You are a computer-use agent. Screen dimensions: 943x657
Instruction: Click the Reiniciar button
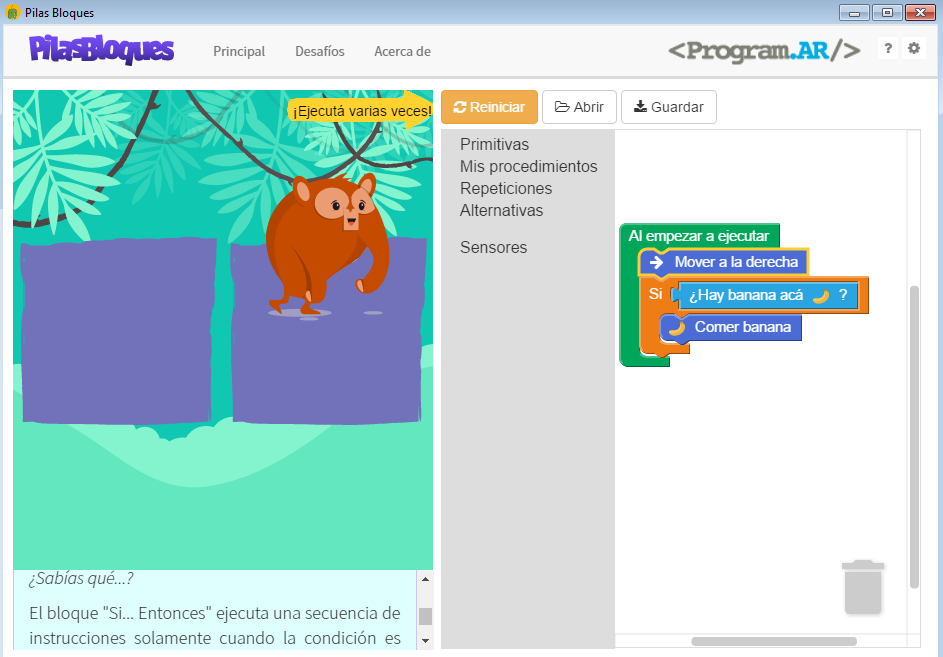tap(489, 107)
